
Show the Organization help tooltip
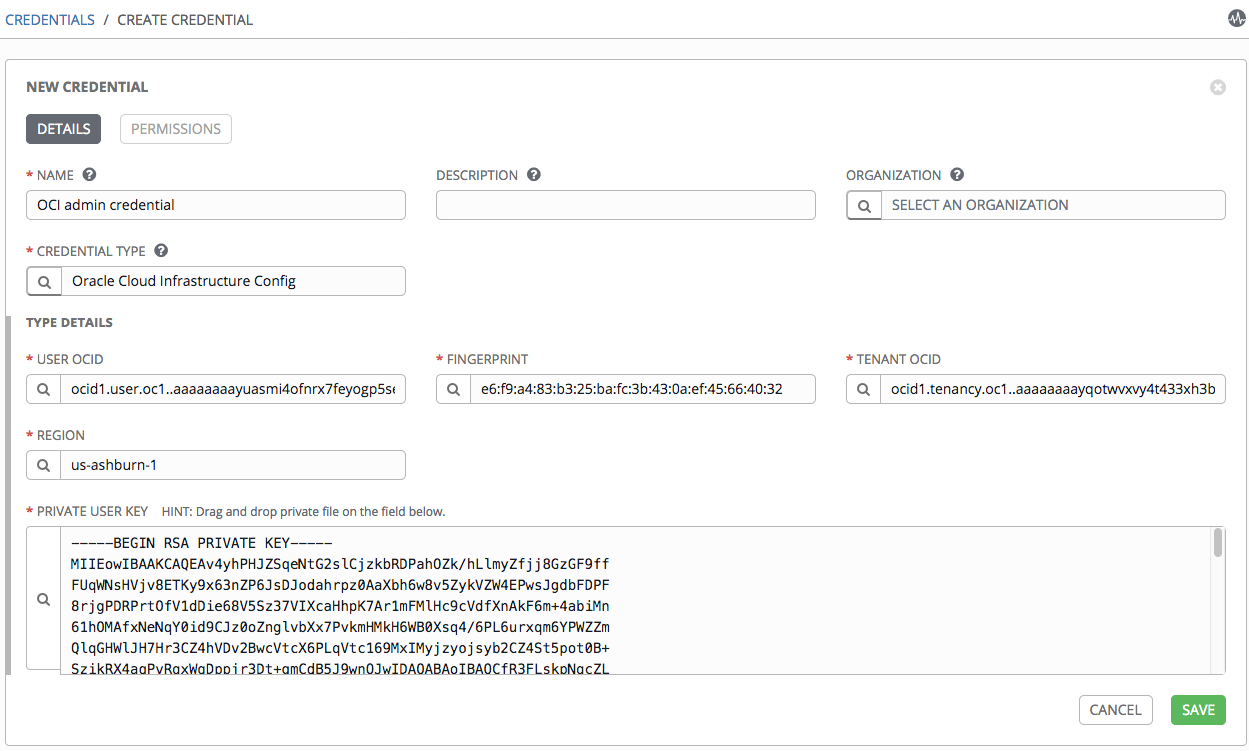point(957,174)
